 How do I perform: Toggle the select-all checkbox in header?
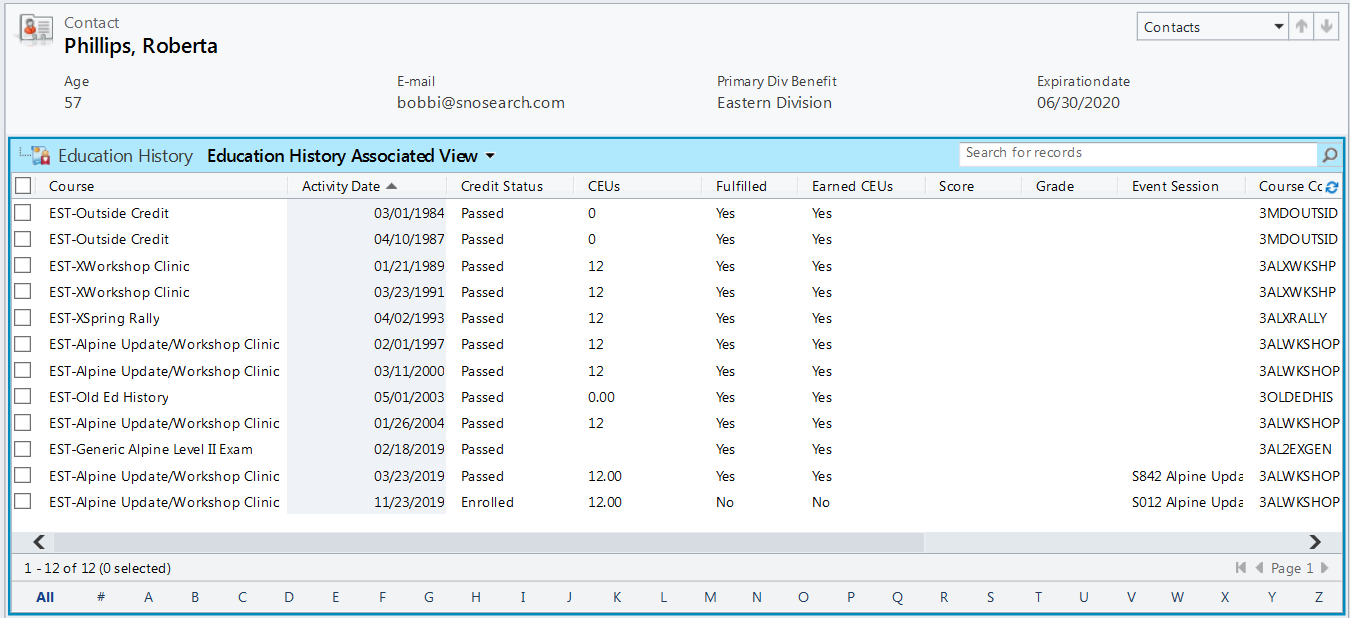(x=23, y=186)
